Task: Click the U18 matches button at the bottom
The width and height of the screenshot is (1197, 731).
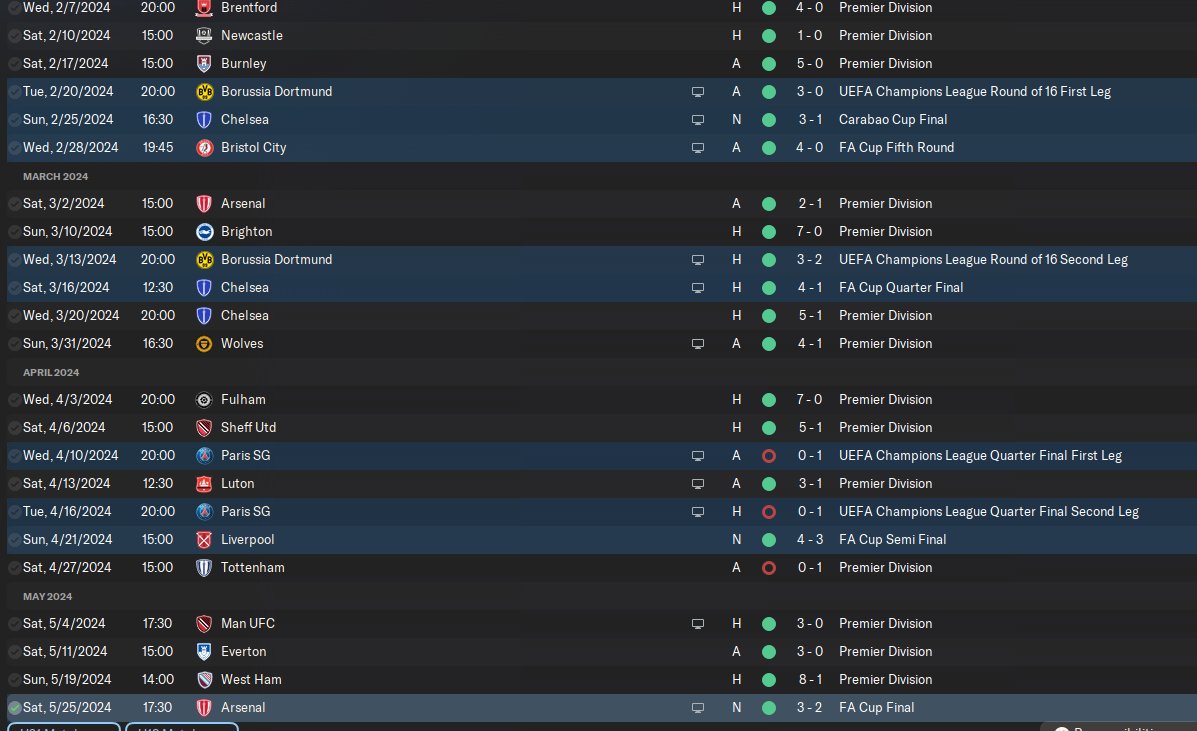Action: point(182,727)
